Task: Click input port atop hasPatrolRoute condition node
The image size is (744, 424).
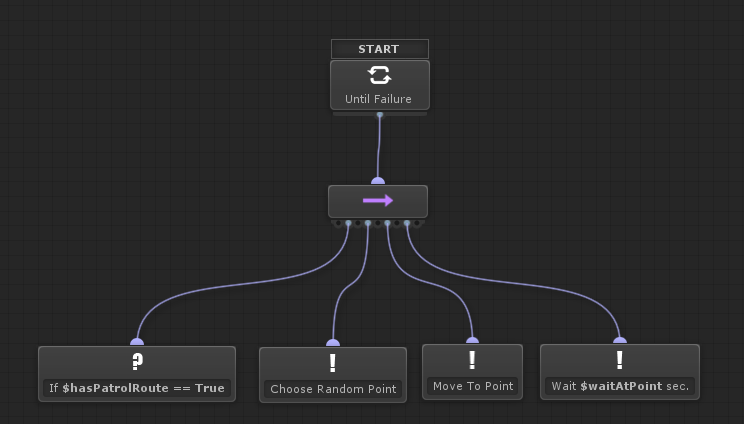Action: [137, 341]
